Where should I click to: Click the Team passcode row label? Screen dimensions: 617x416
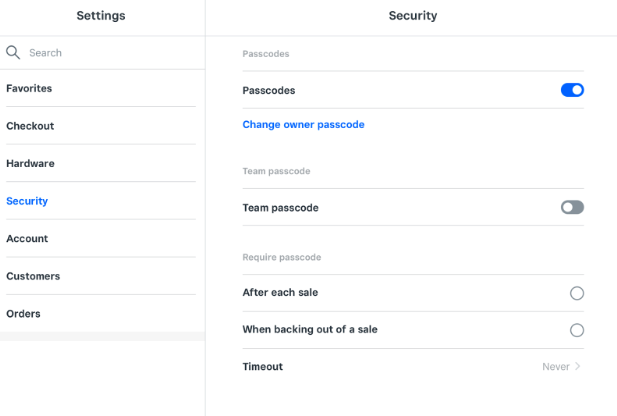[x=280, y=208]
